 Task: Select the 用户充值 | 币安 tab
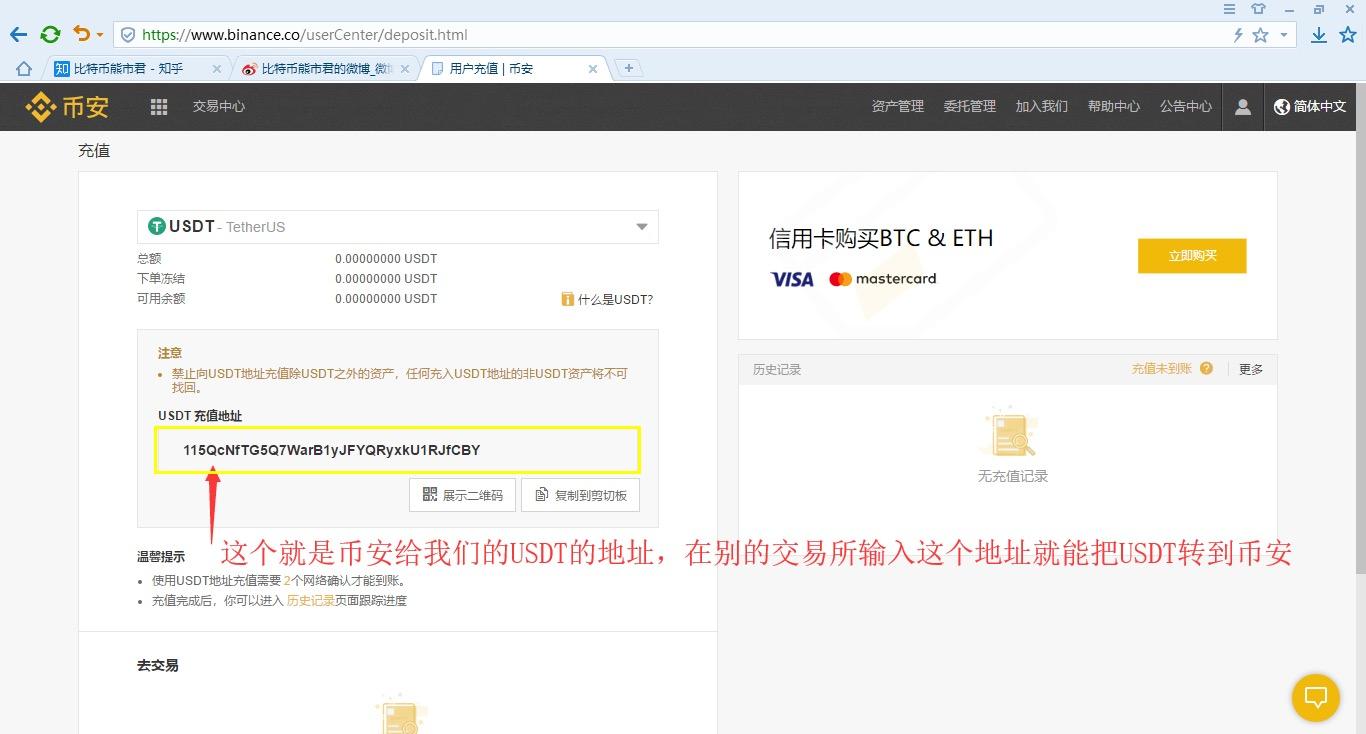[x=514, y=68]
